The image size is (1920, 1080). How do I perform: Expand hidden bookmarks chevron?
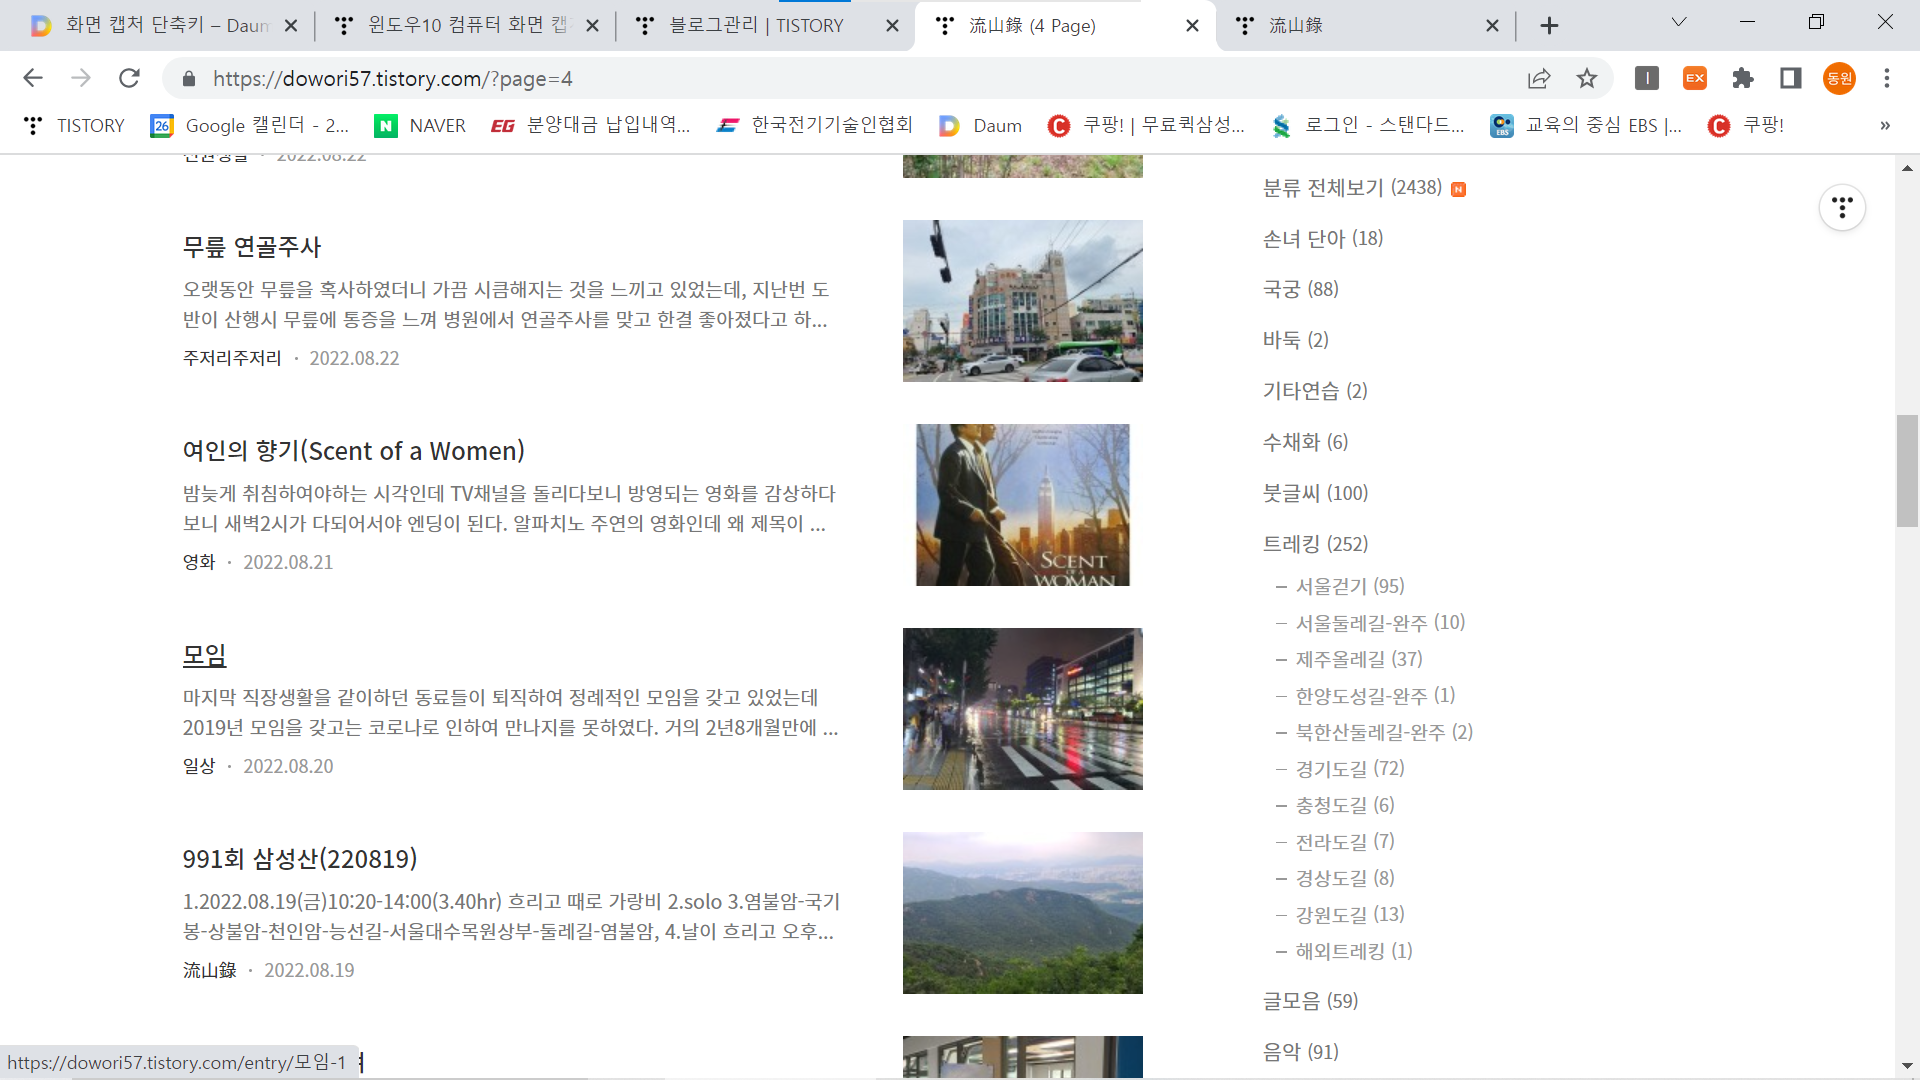tap(1885, 125)
